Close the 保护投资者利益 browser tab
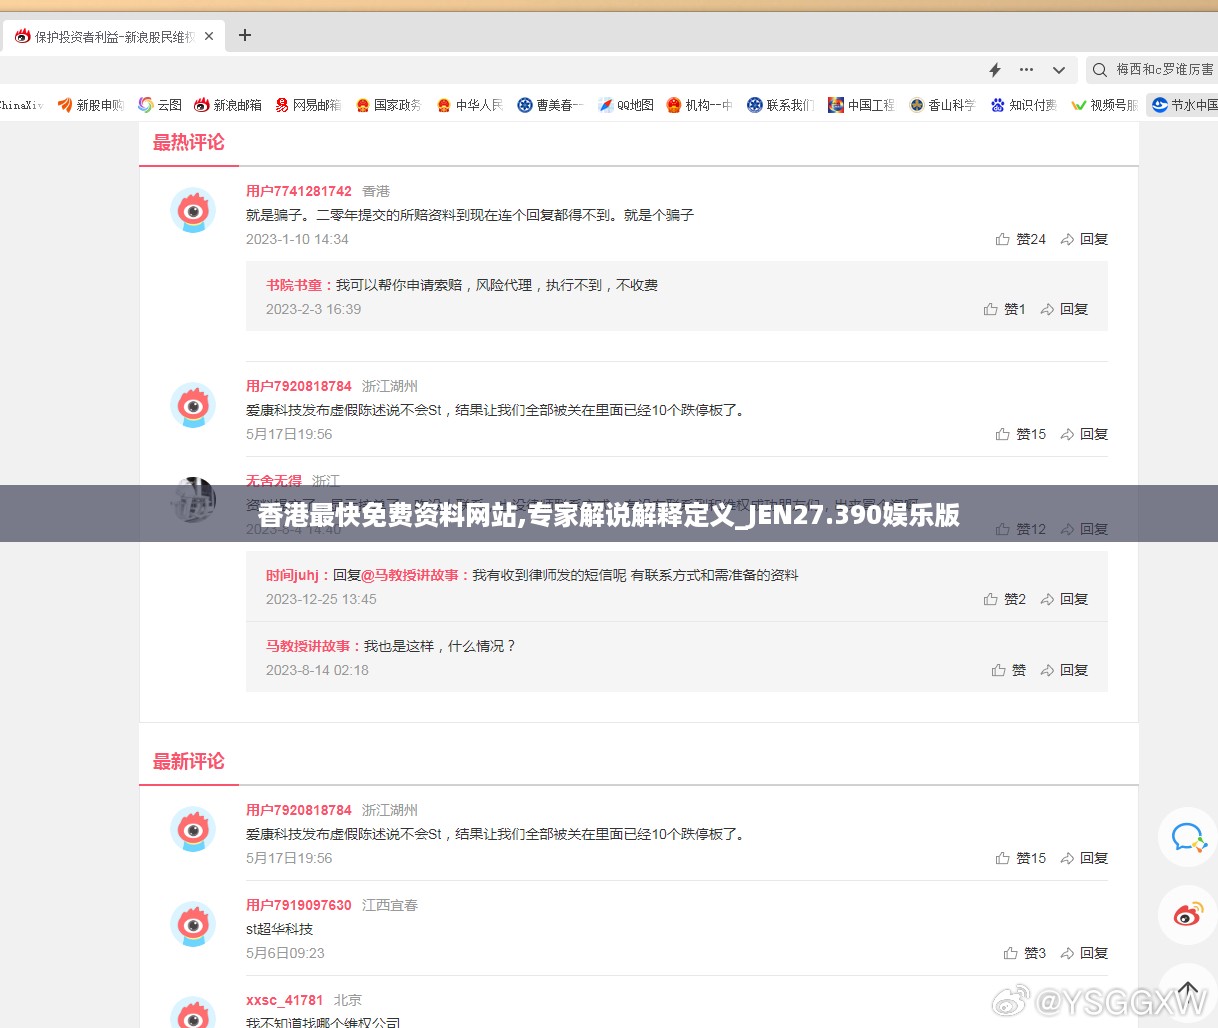The height and width of the screenshot is (1028, 1218). 209,36
